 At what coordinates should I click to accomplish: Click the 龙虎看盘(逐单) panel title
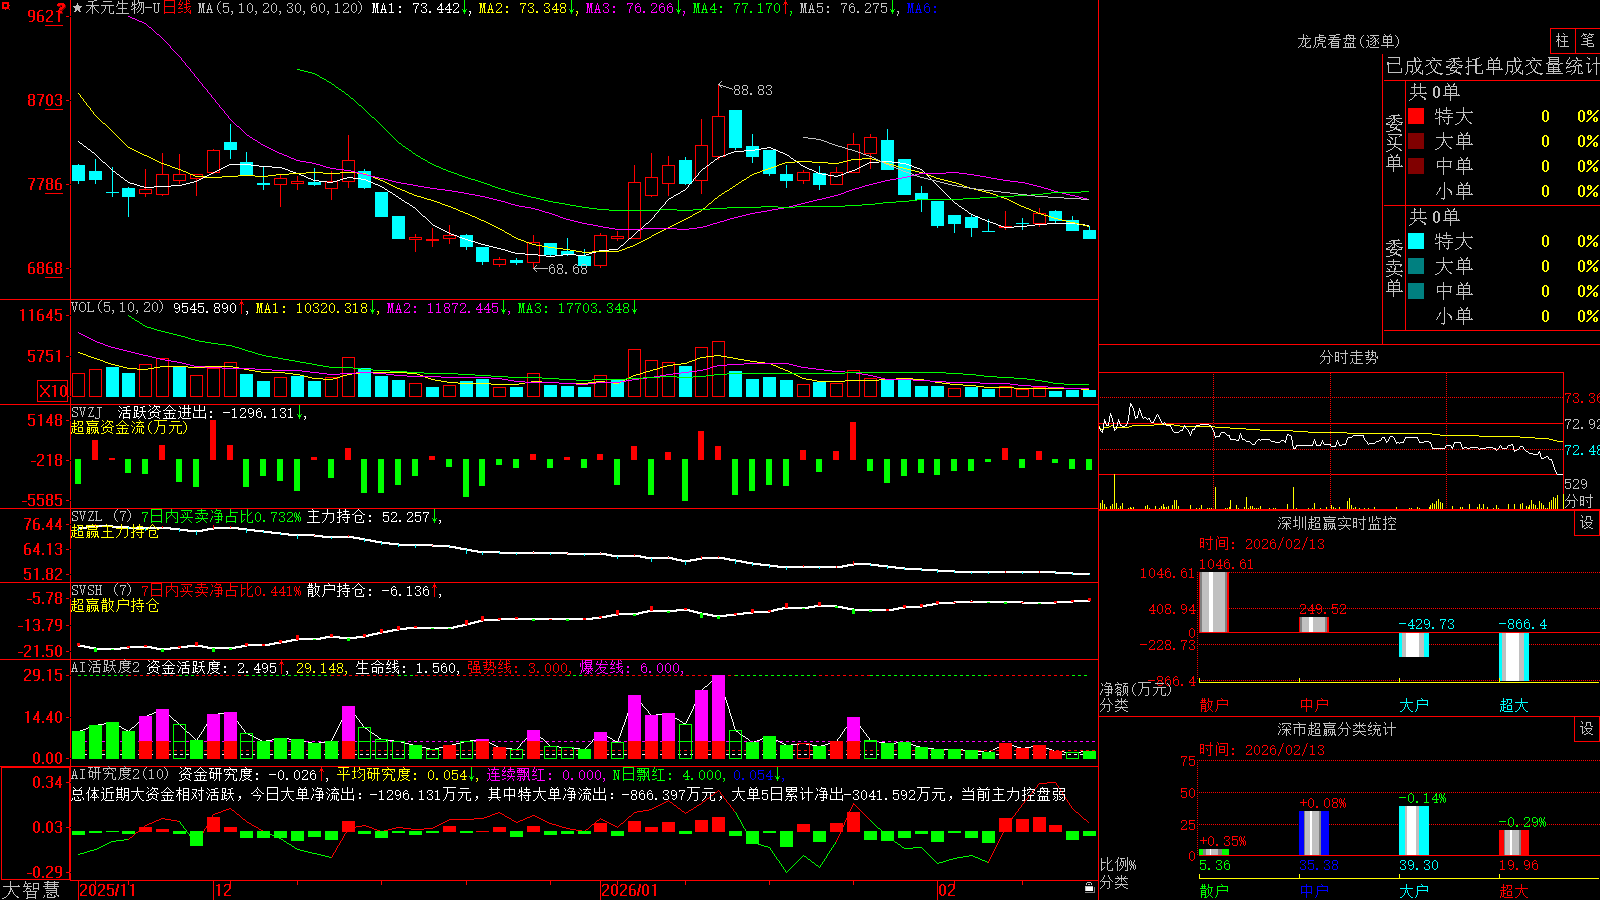[x=1349, y=41]
